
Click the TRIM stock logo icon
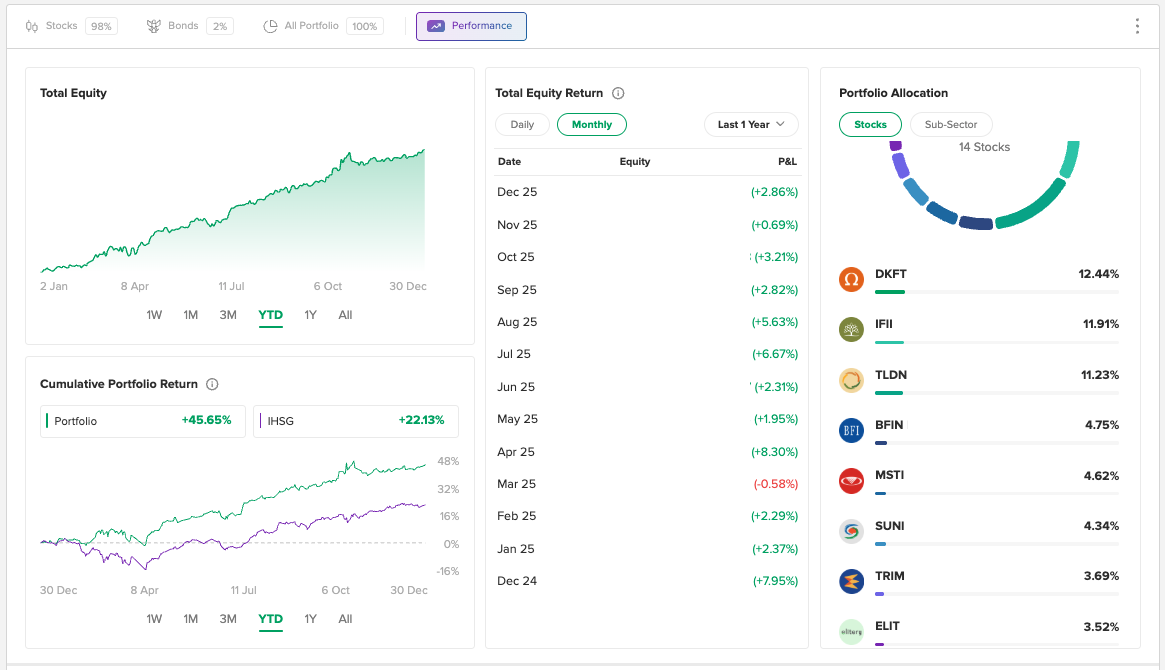851,581
